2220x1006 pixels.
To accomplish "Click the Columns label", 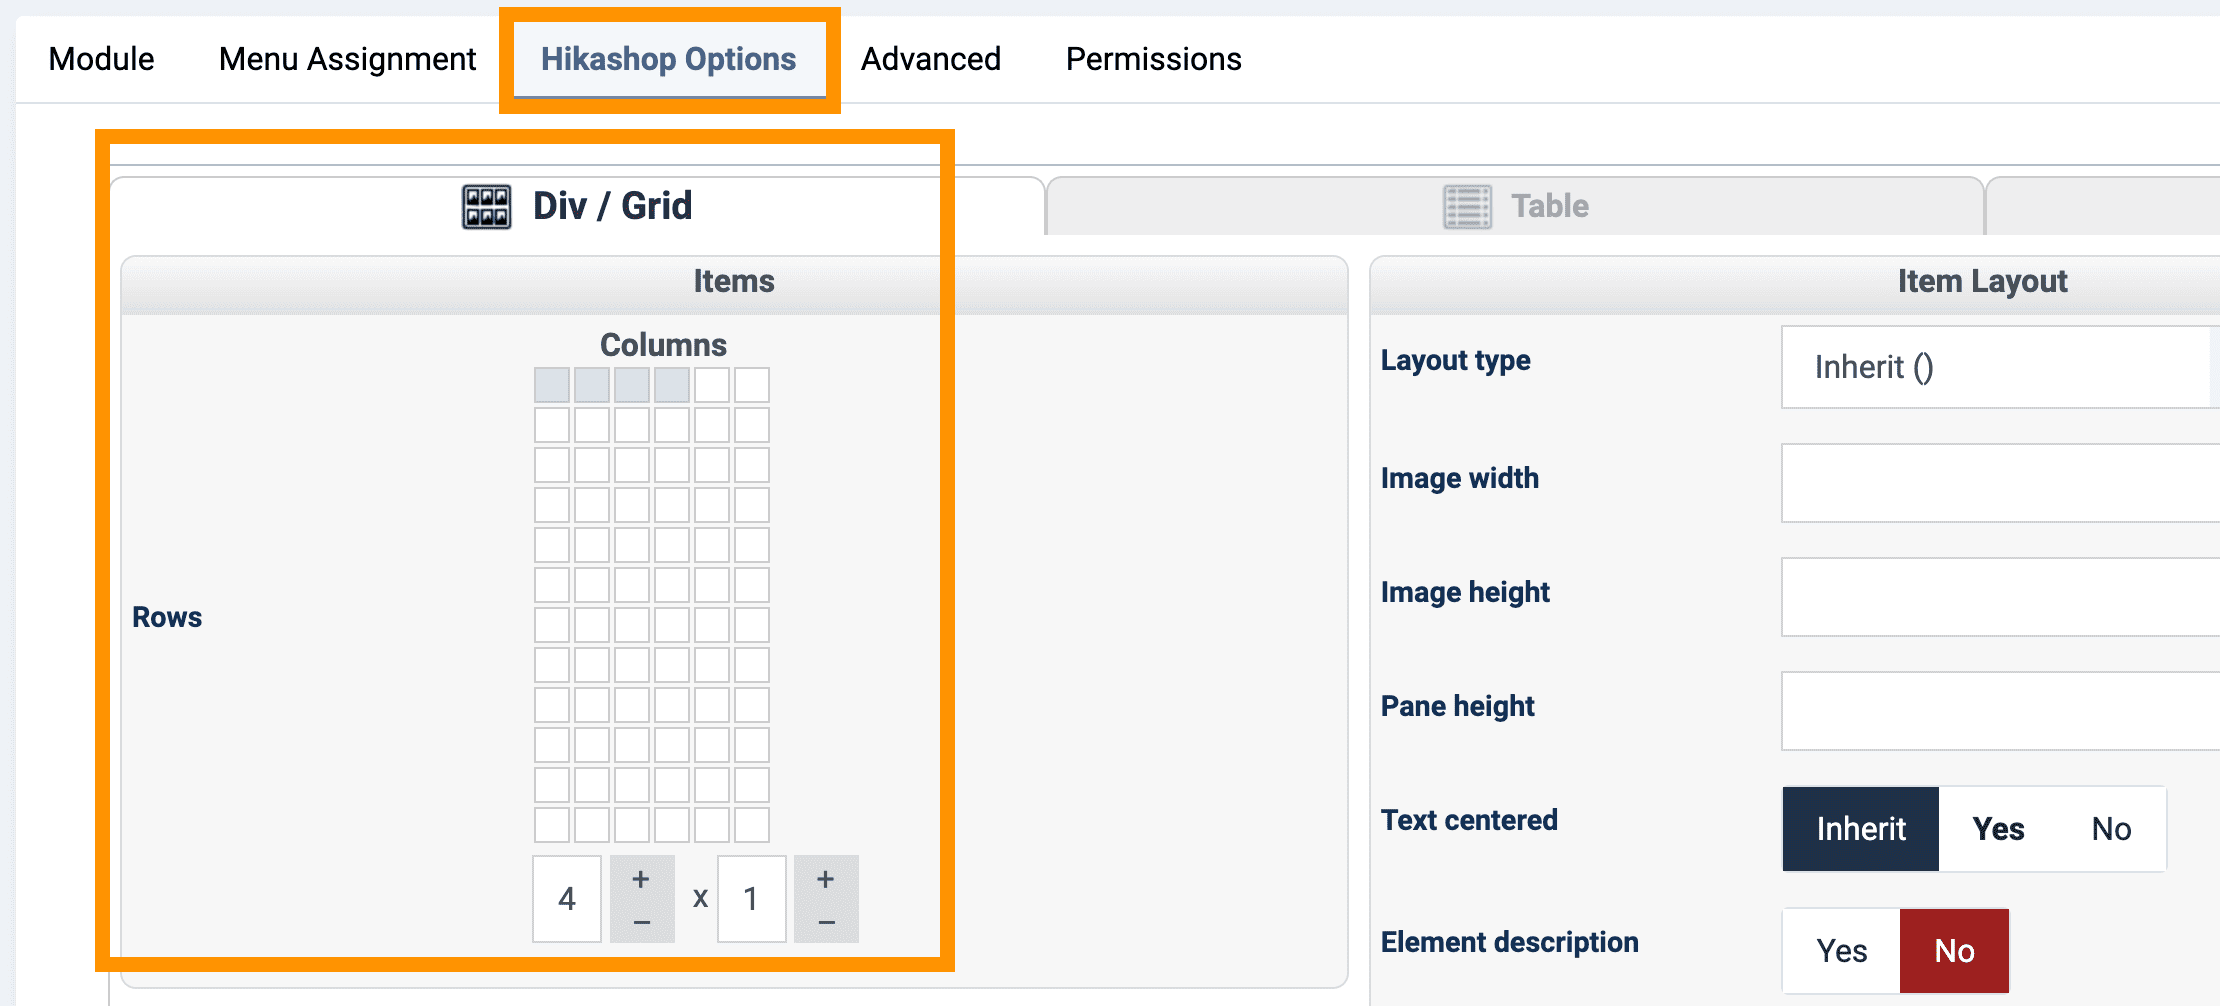I will tap(663, 345).
